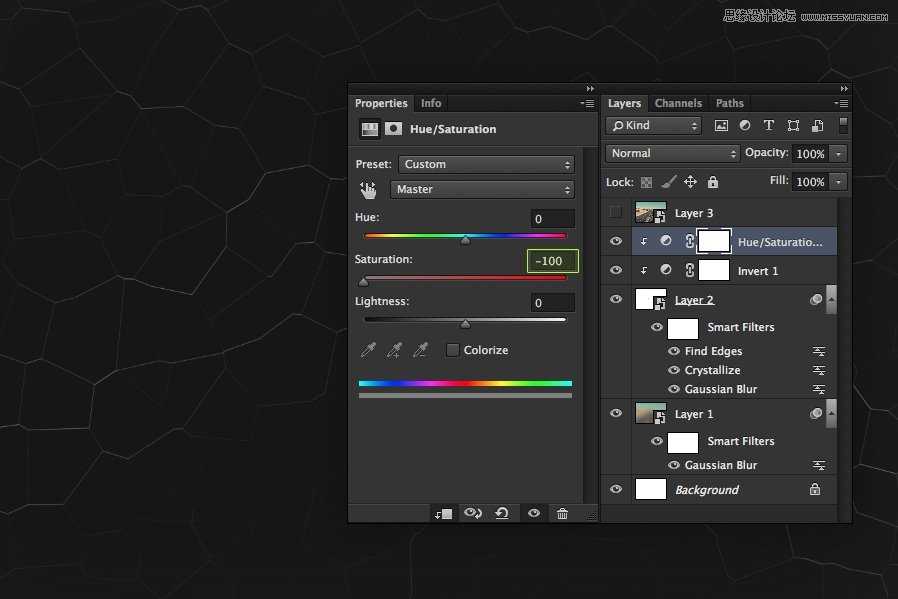
Task: Switch to the Channels tab
Action: (x=678, y=103)
